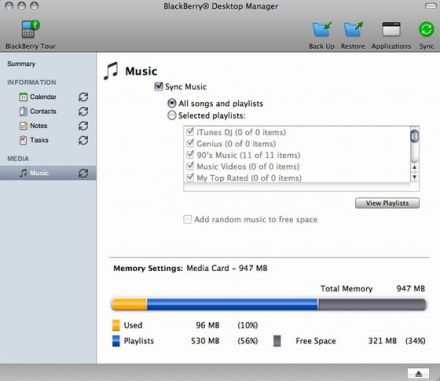Click the '530 MB' playlists value
440x381 pixels.
coord(205,341)
